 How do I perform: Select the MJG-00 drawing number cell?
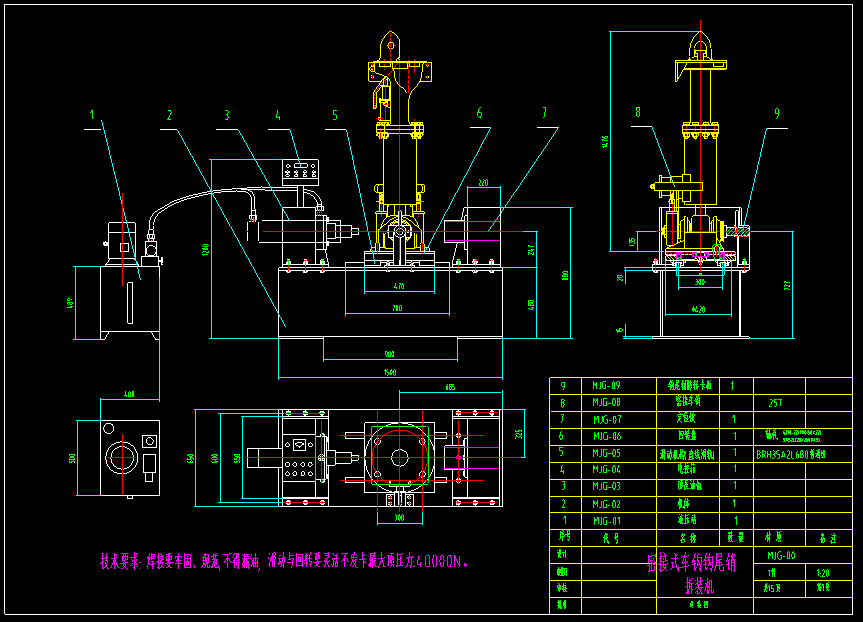pyautogui.click(x=781, y=554)
